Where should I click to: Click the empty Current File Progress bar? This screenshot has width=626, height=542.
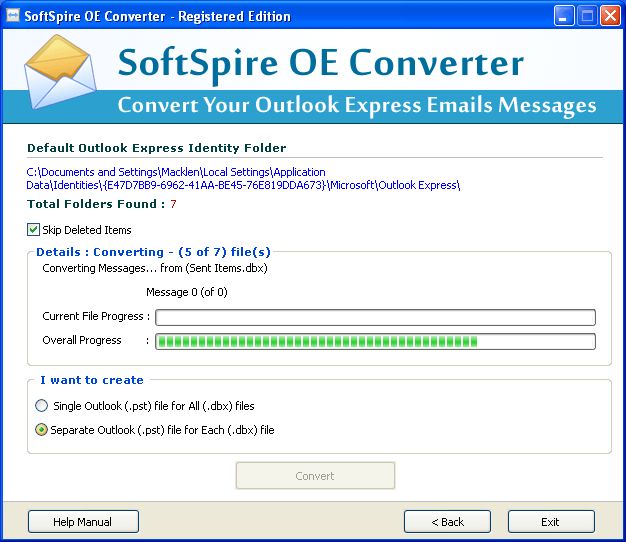pyautogui.click(x=375, y=317)
